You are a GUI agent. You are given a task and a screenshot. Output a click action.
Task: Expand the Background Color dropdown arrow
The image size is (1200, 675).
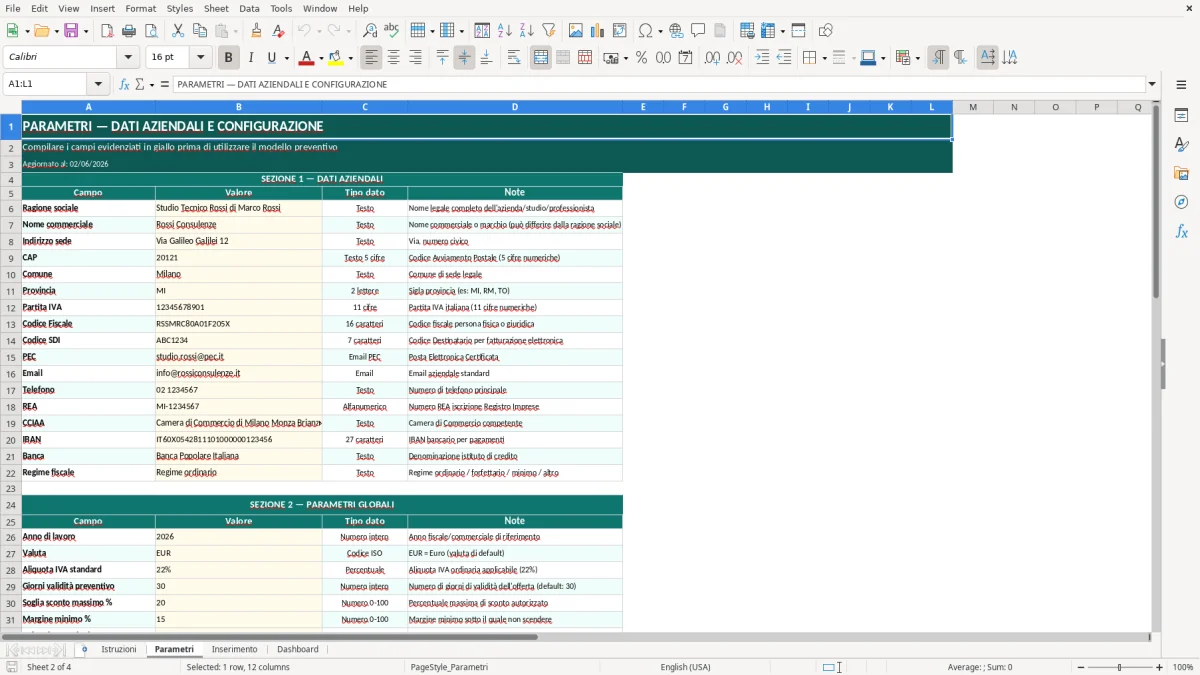[x=351, y=58]
